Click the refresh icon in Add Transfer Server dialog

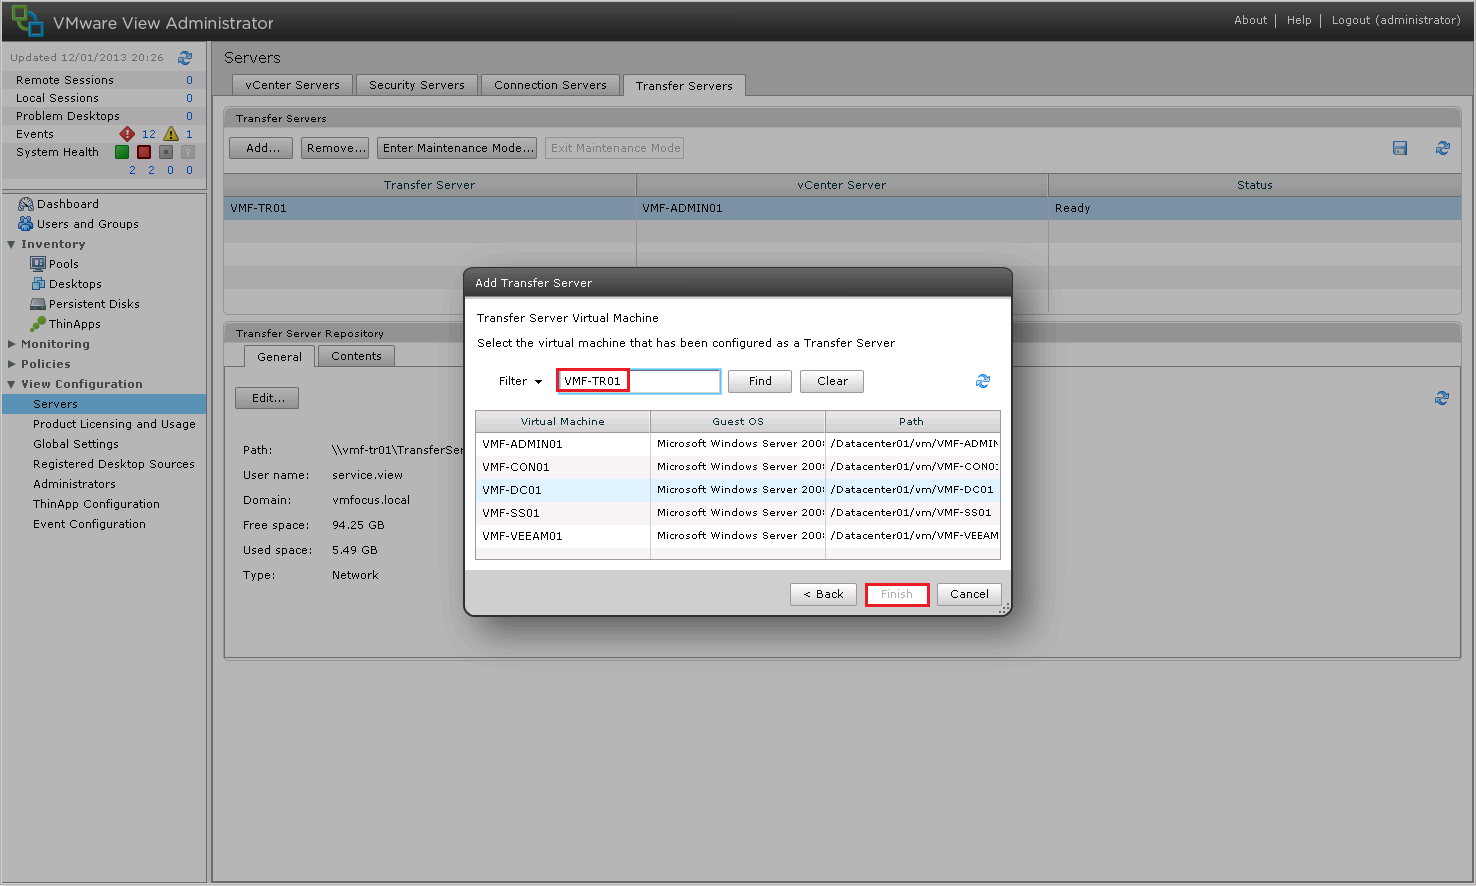coord(982,381)
